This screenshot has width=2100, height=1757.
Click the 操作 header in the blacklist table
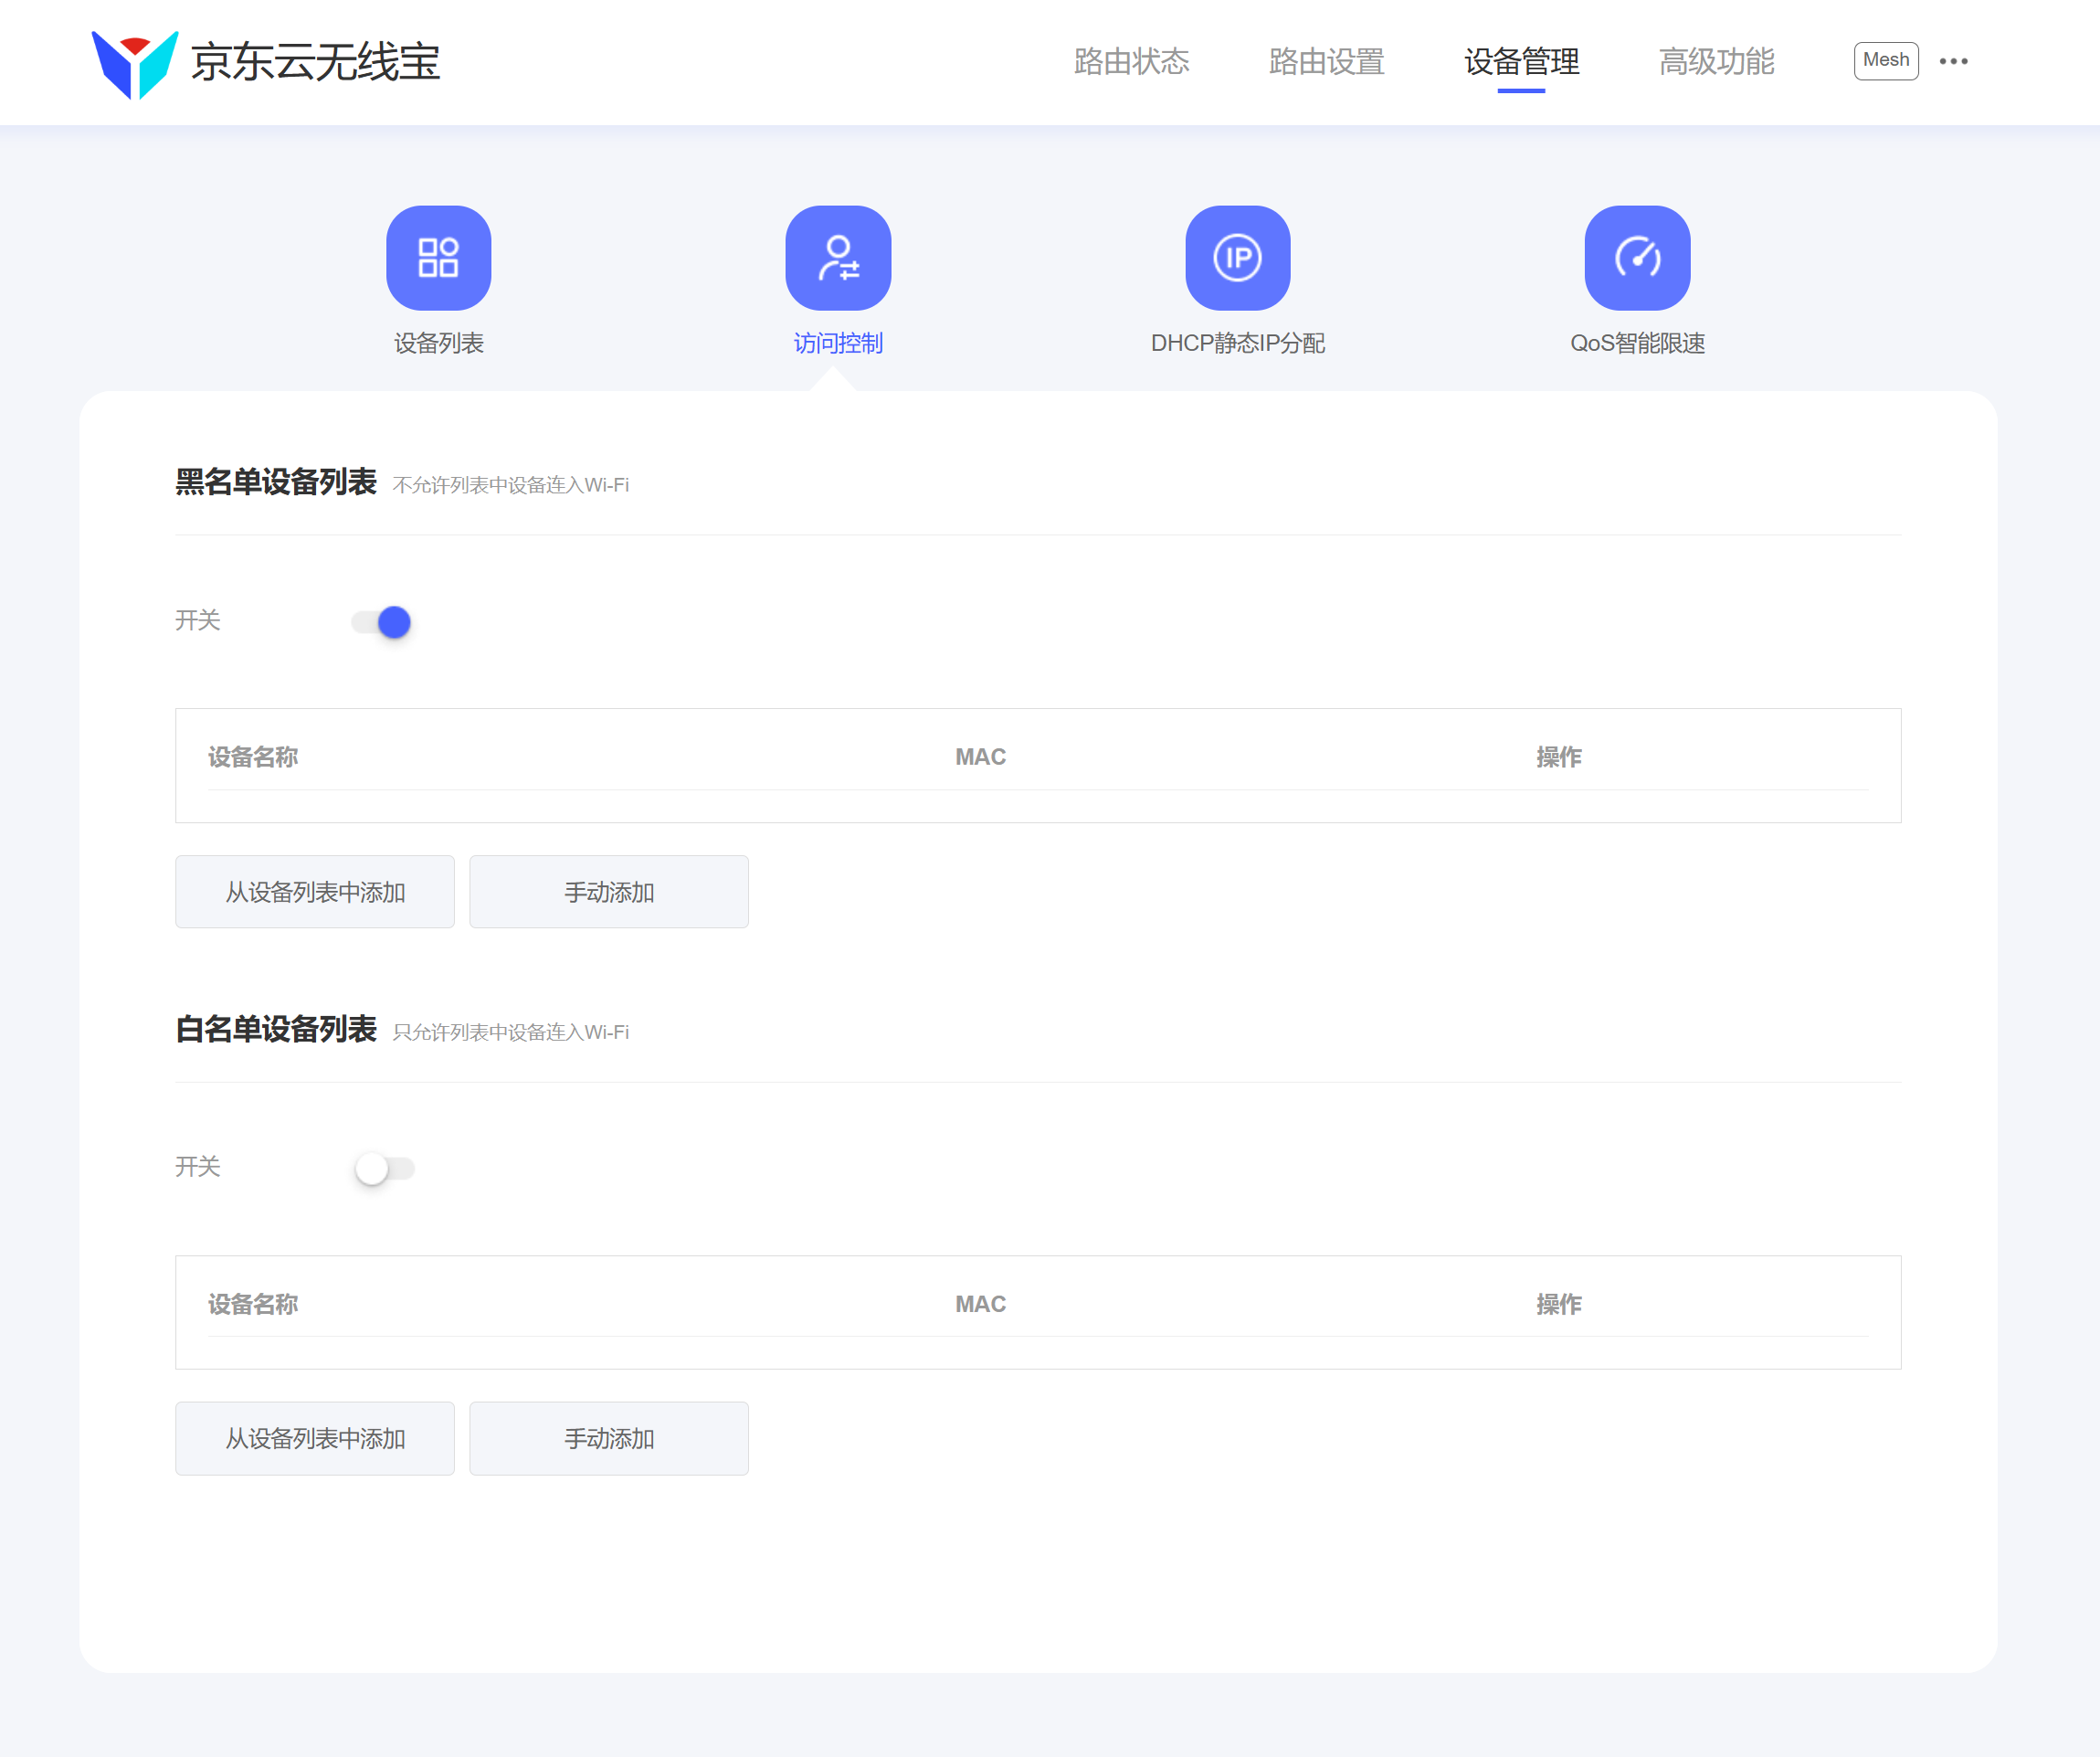click(1559, 757)
